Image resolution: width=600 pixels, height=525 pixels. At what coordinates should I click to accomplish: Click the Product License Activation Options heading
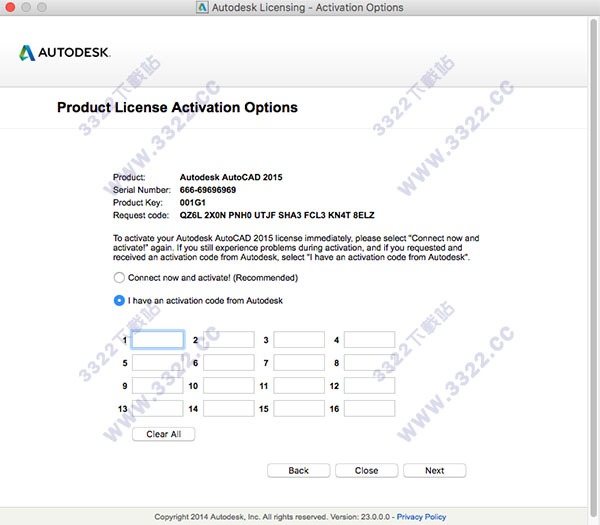tap(177, 108)
